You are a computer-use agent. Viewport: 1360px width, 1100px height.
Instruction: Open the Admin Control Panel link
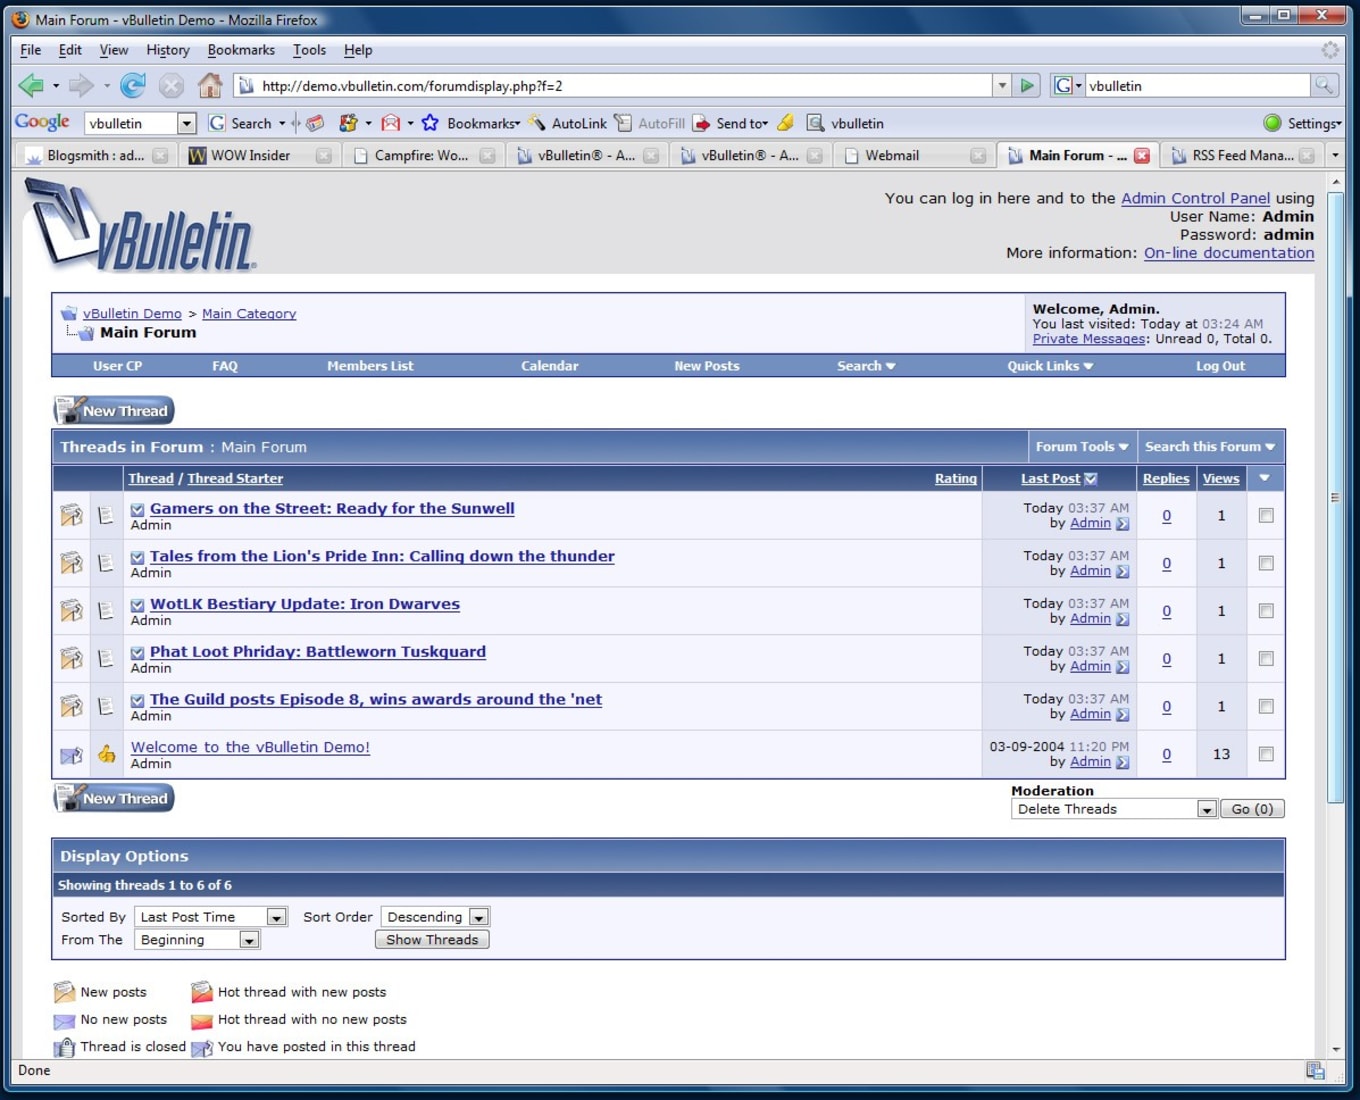point(1195,198)
